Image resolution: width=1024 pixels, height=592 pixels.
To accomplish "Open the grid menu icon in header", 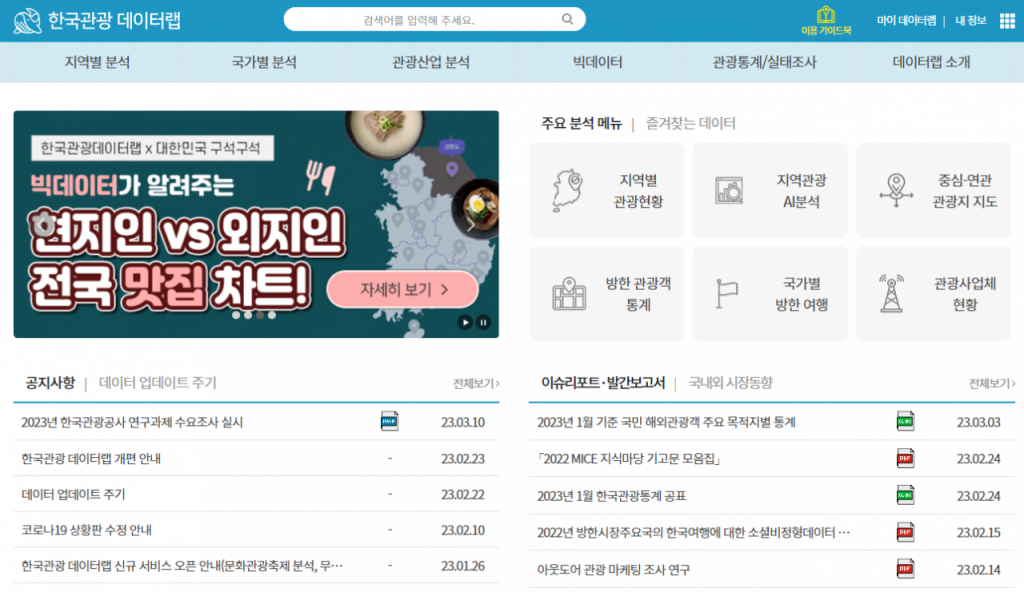I will point(1005,20).
